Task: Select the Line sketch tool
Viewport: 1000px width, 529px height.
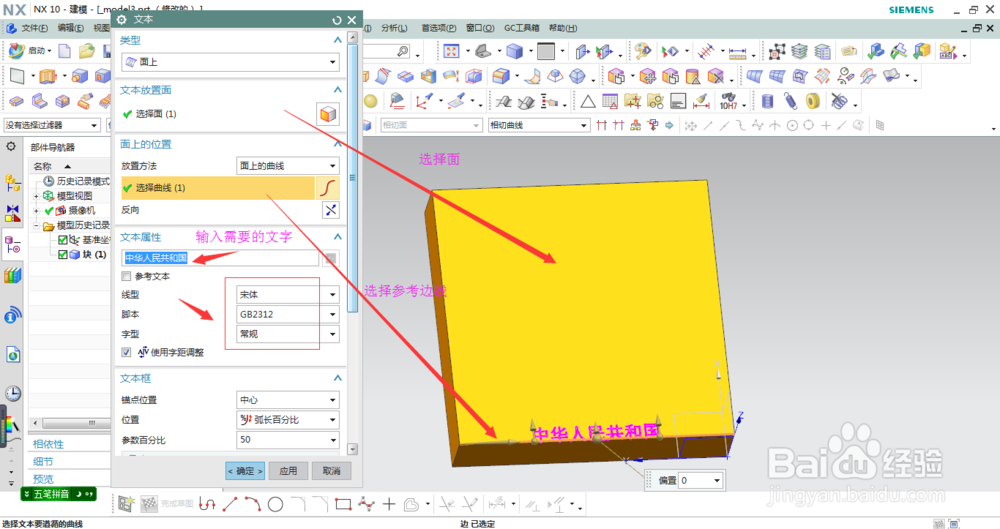Action: [x=230, y=504]
